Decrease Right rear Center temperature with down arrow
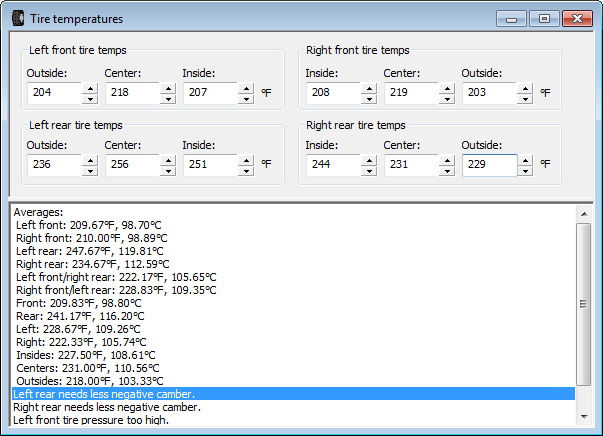Viewport: 603px width, 436px height. (x=447, y=171)
